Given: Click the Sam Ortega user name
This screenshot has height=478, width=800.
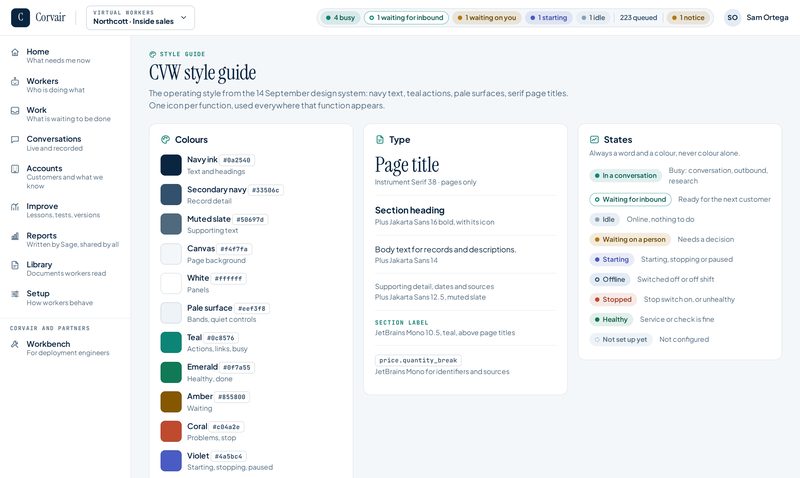Looking at the screenshot, I should pyautogui.click(x=767, y=17).
